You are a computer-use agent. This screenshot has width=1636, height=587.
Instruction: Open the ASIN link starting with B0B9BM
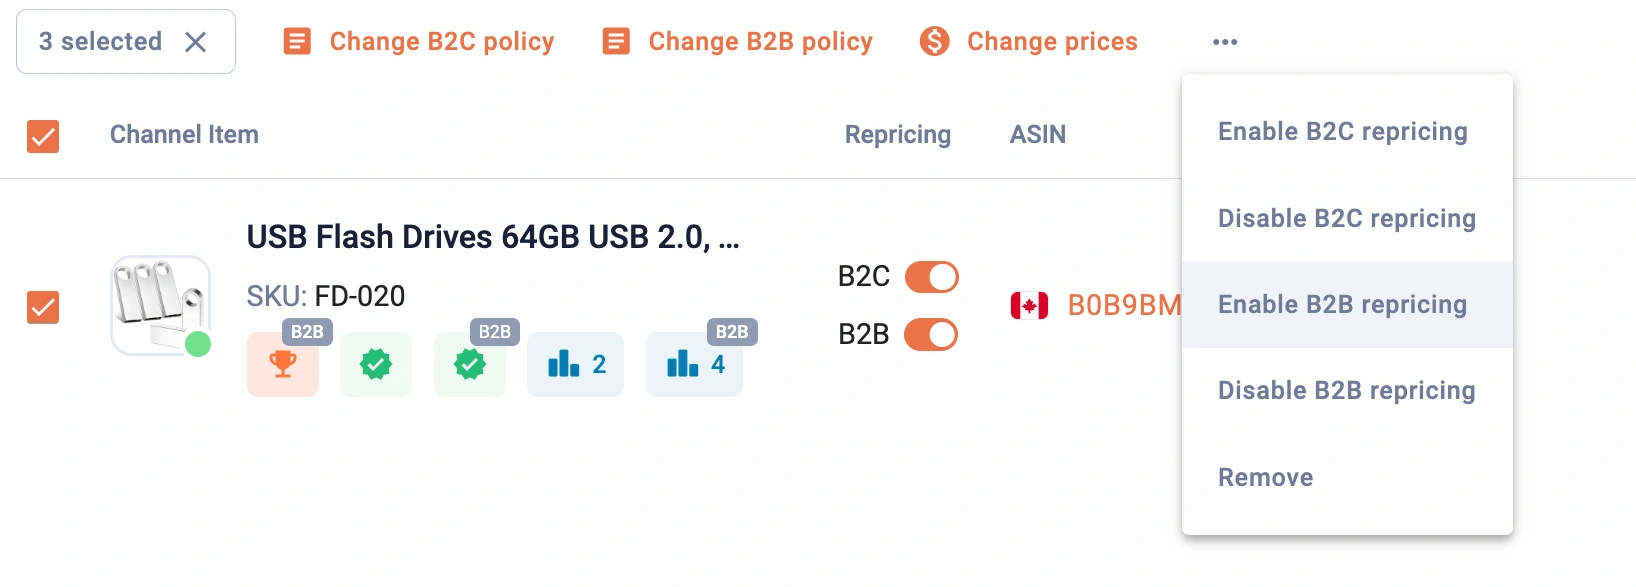point(1123,306)
